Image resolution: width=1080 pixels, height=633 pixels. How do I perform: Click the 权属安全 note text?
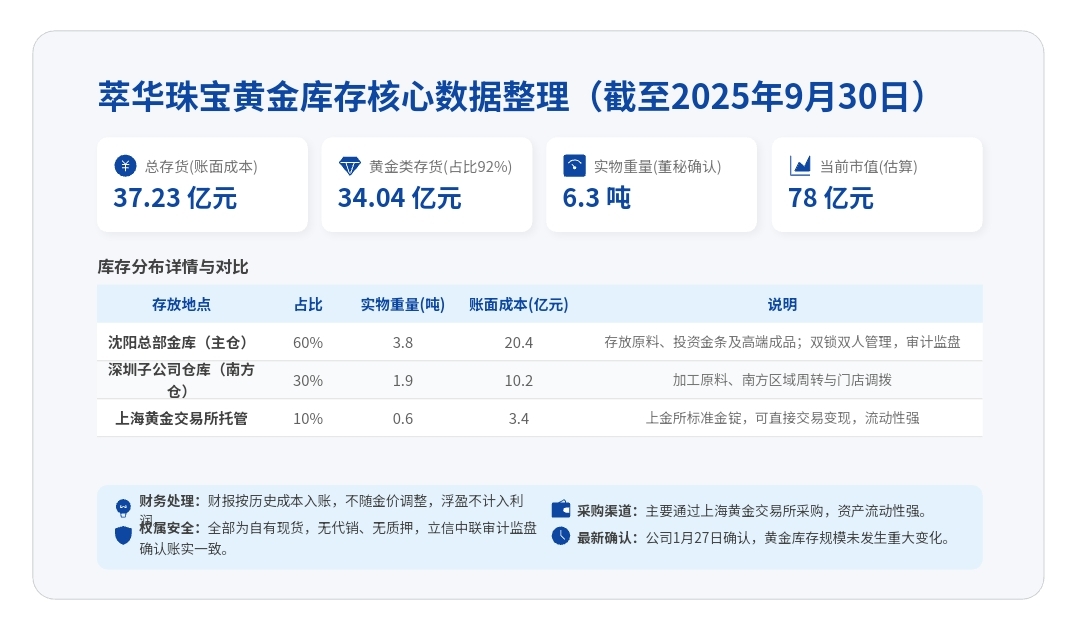(338, 539)
